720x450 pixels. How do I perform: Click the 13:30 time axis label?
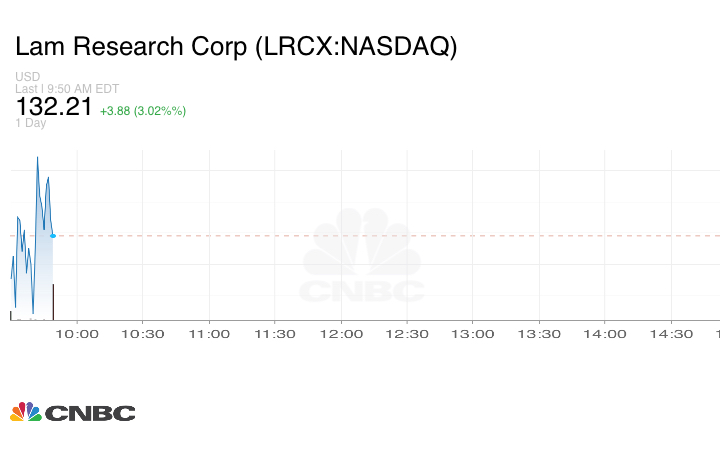point(540,334)
